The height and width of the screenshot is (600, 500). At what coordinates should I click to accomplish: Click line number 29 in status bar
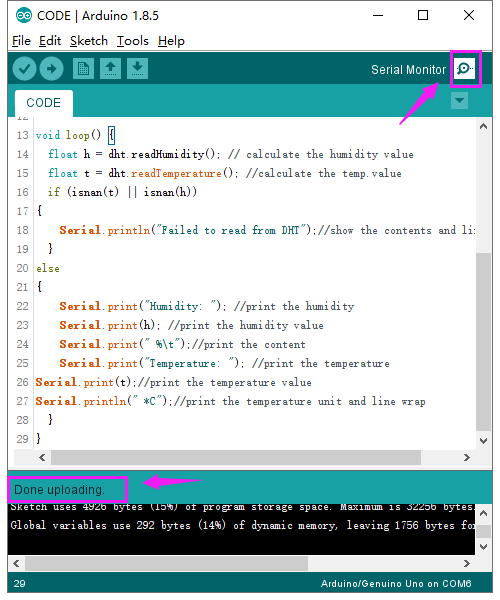click(x=20, y=584)
